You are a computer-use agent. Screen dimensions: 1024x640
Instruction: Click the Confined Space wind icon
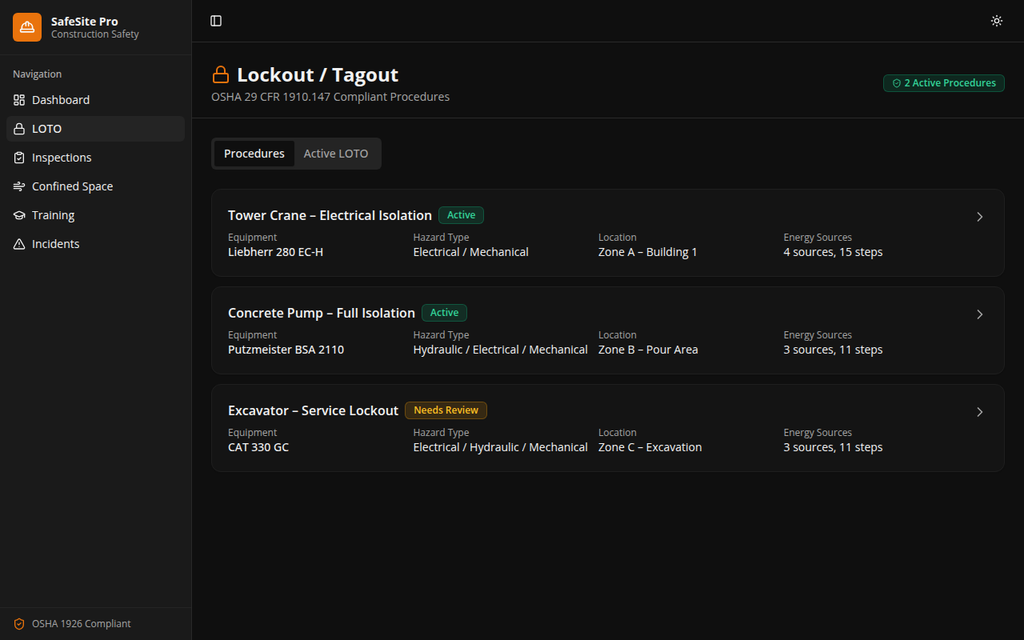(x=19, y=187)
